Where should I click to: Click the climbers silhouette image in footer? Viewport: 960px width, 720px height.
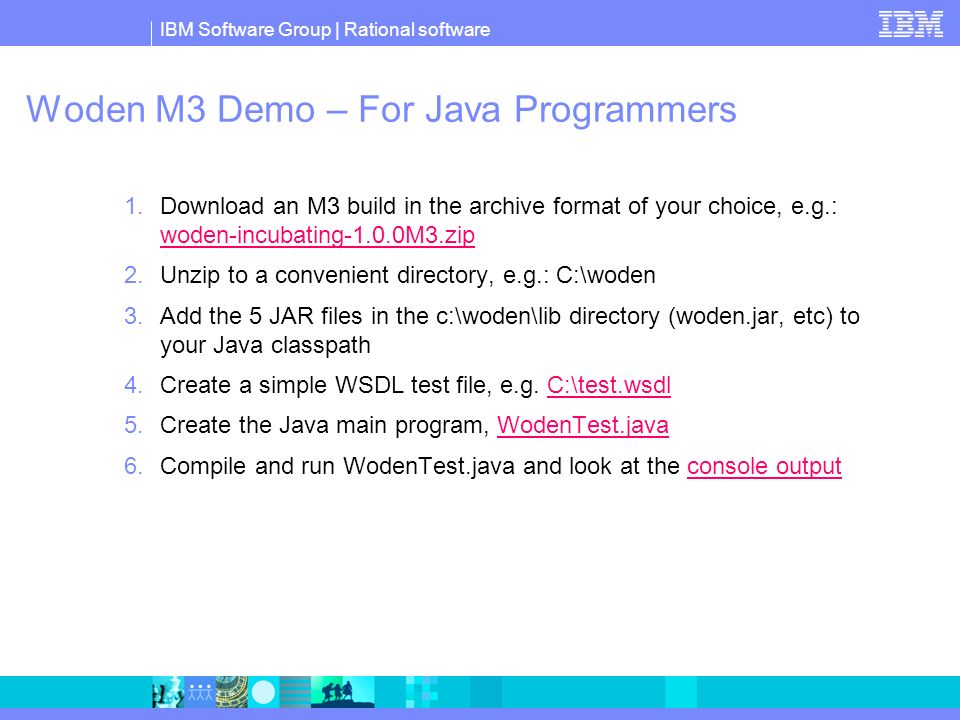343,692
